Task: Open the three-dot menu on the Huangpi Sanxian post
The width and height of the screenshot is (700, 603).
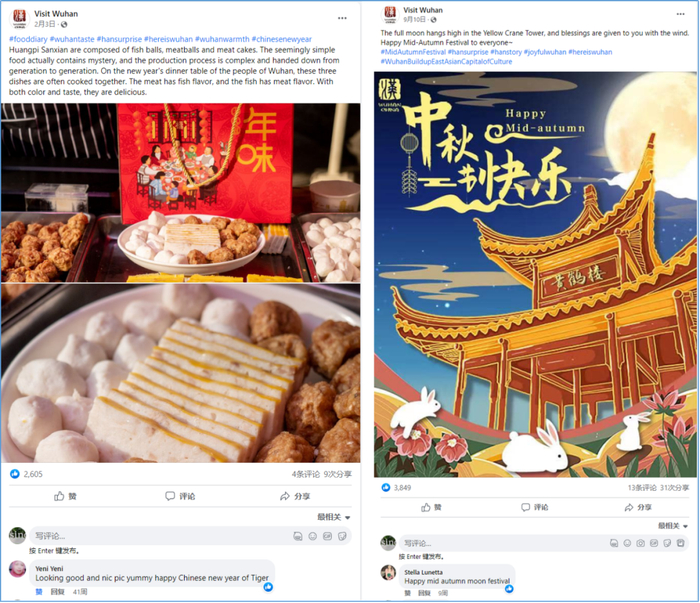Action: (342, 18)
